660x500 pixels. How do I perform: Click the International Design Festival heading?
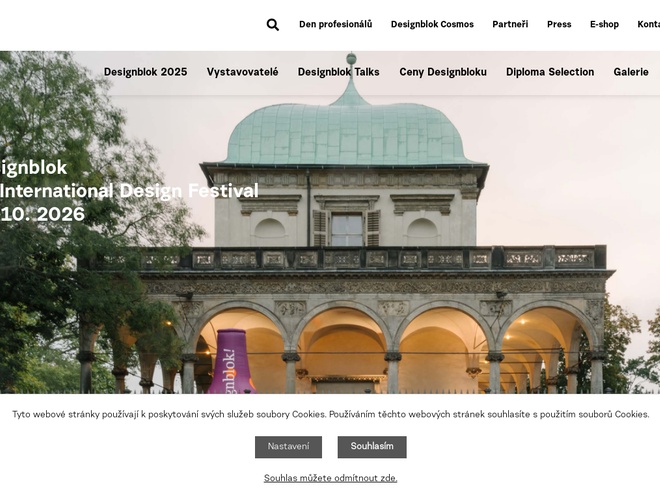tap(129, 191)
